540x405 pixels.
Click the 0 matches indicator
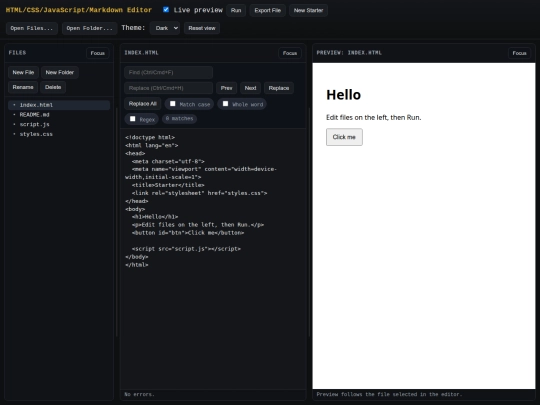(x=179, y=119)
